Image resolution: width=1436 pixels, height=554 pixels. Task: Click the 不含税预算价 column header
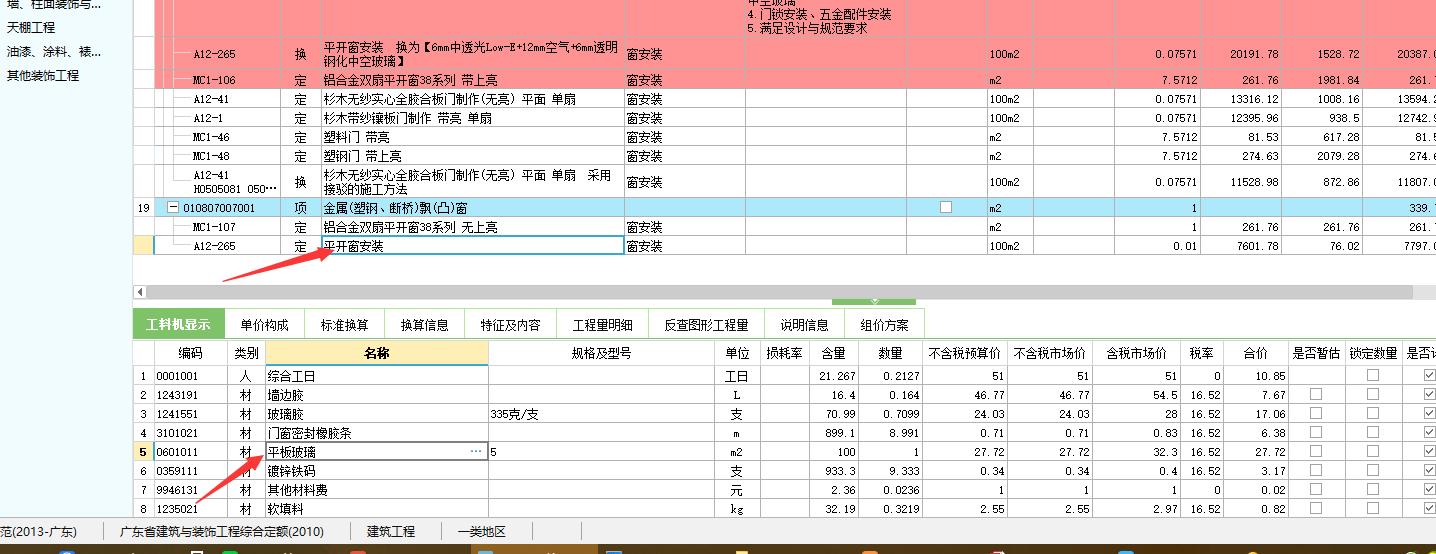coord(965,354)
